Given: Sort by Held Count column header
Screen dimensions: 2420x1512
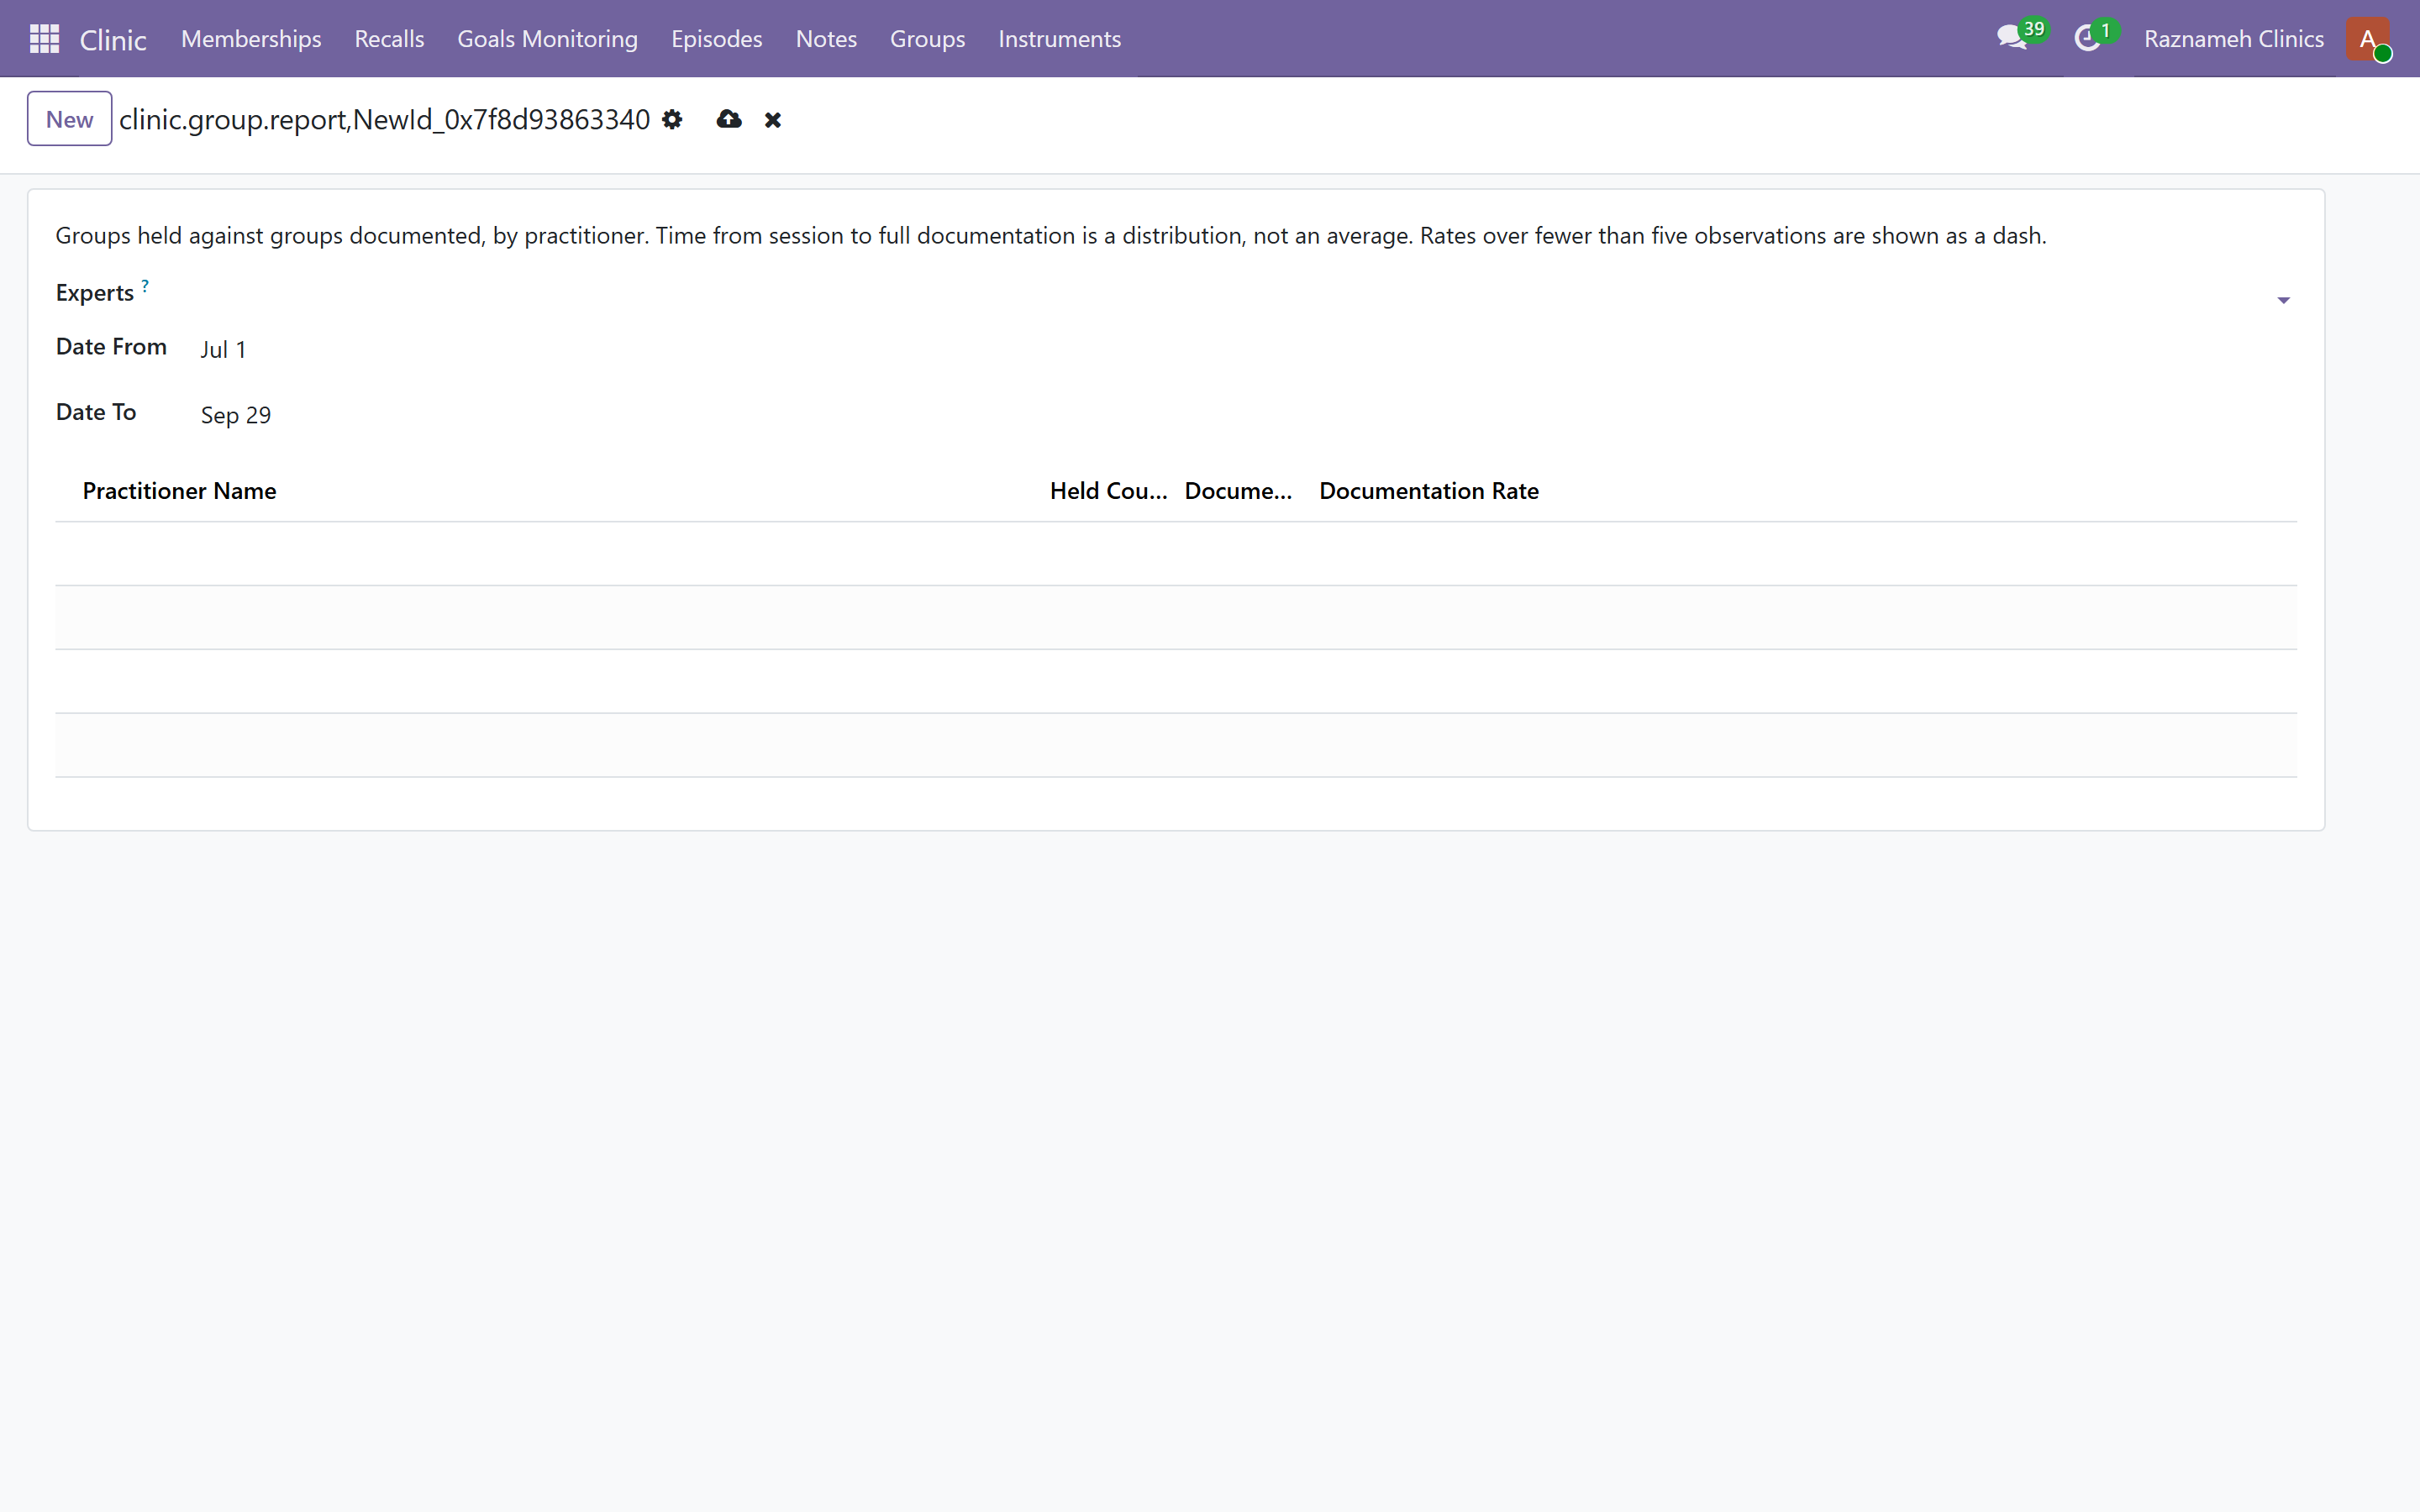Looking at the screenshot, I should tap(1108, 491).
